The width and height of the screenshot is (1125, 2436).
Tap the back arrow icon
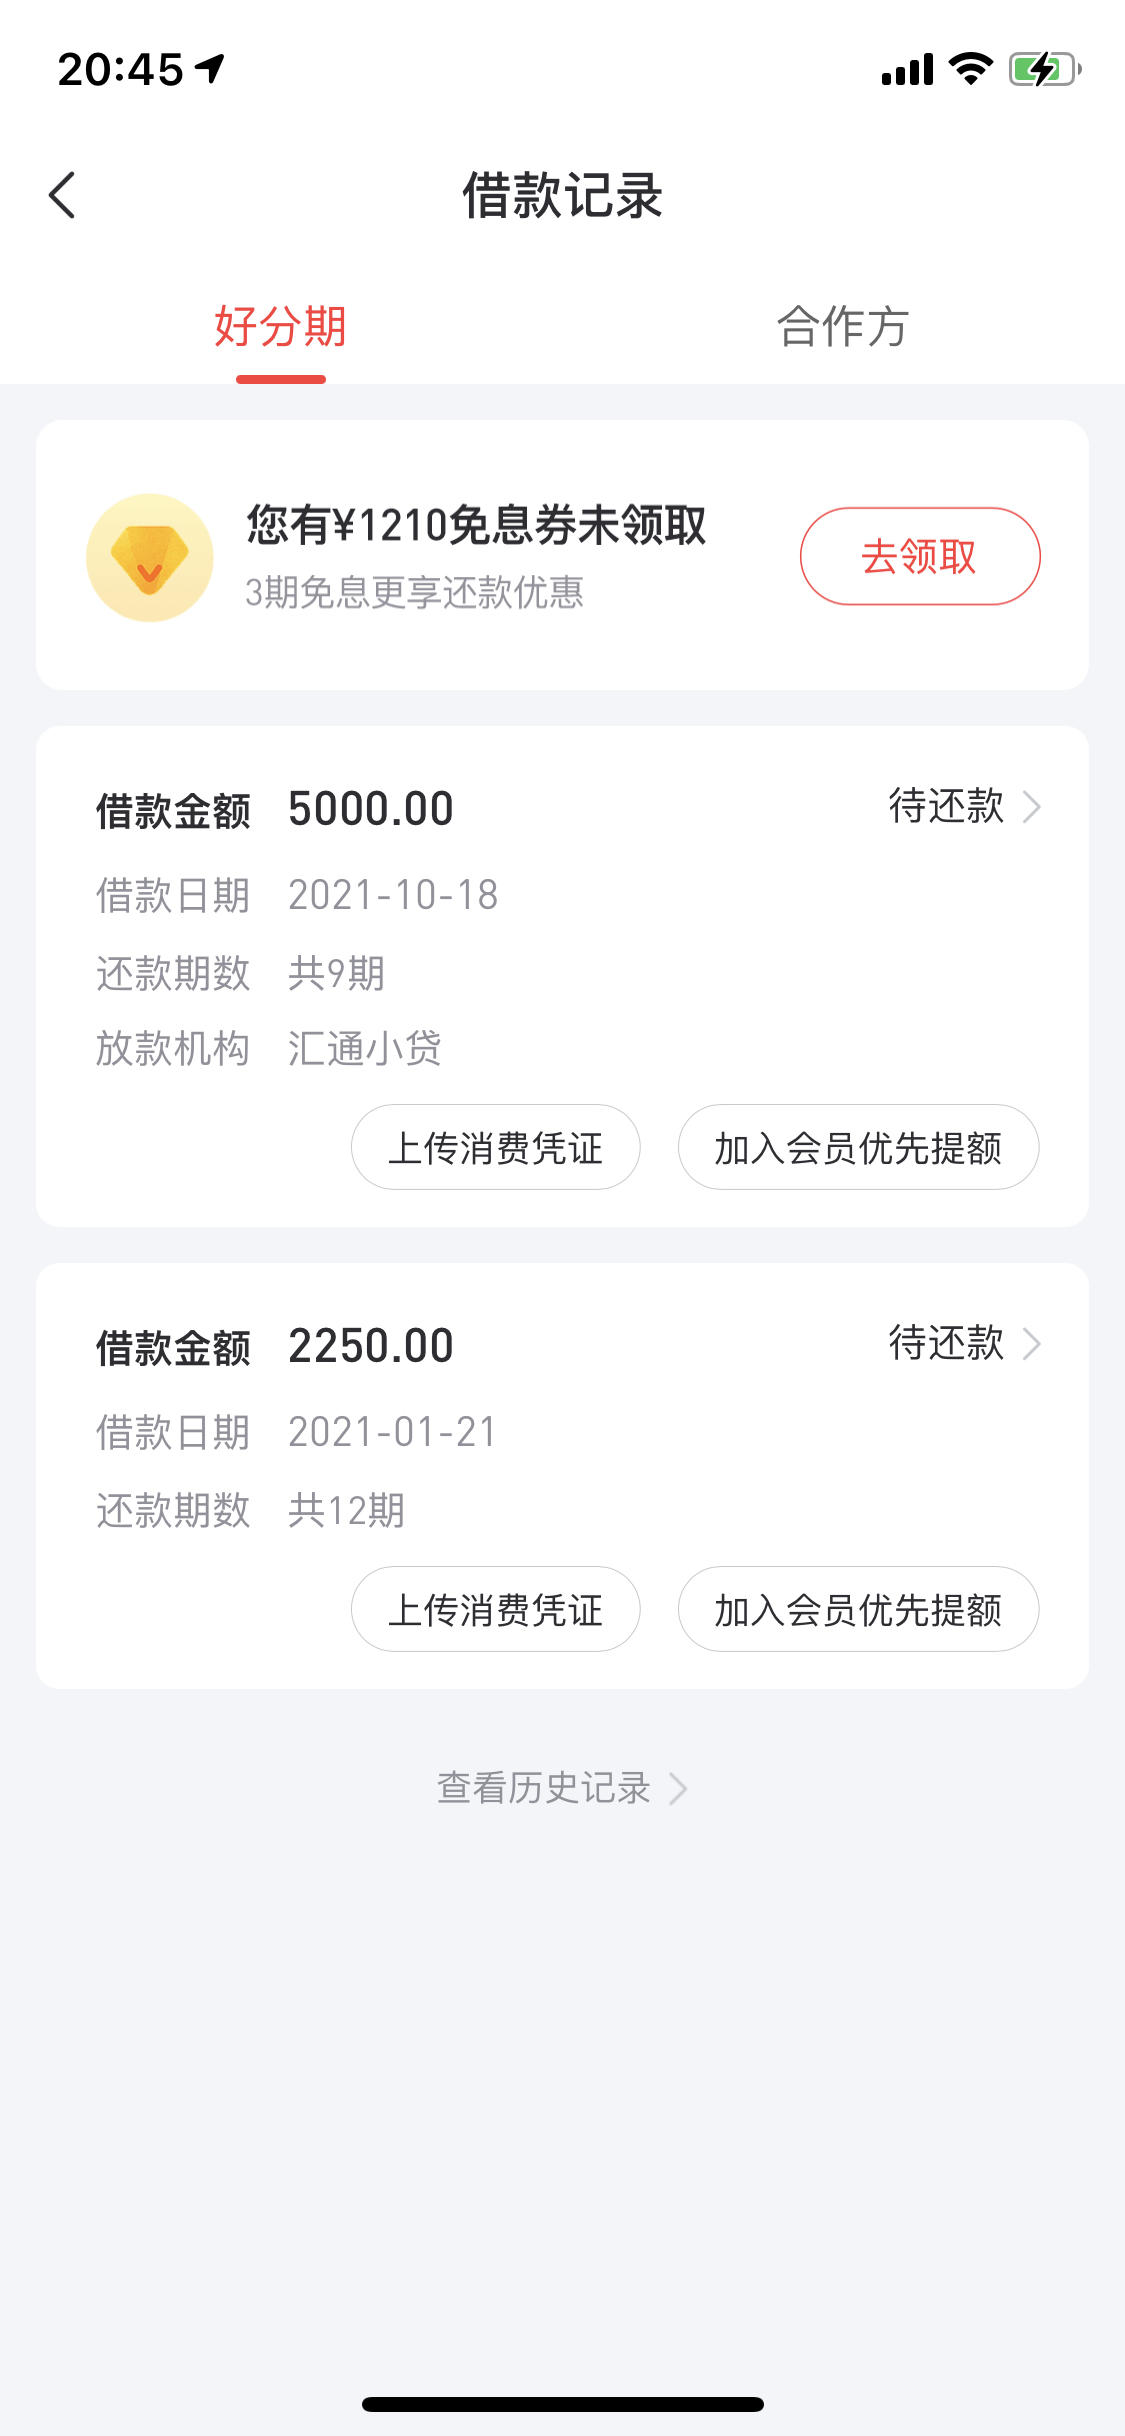tap(62, 195)
